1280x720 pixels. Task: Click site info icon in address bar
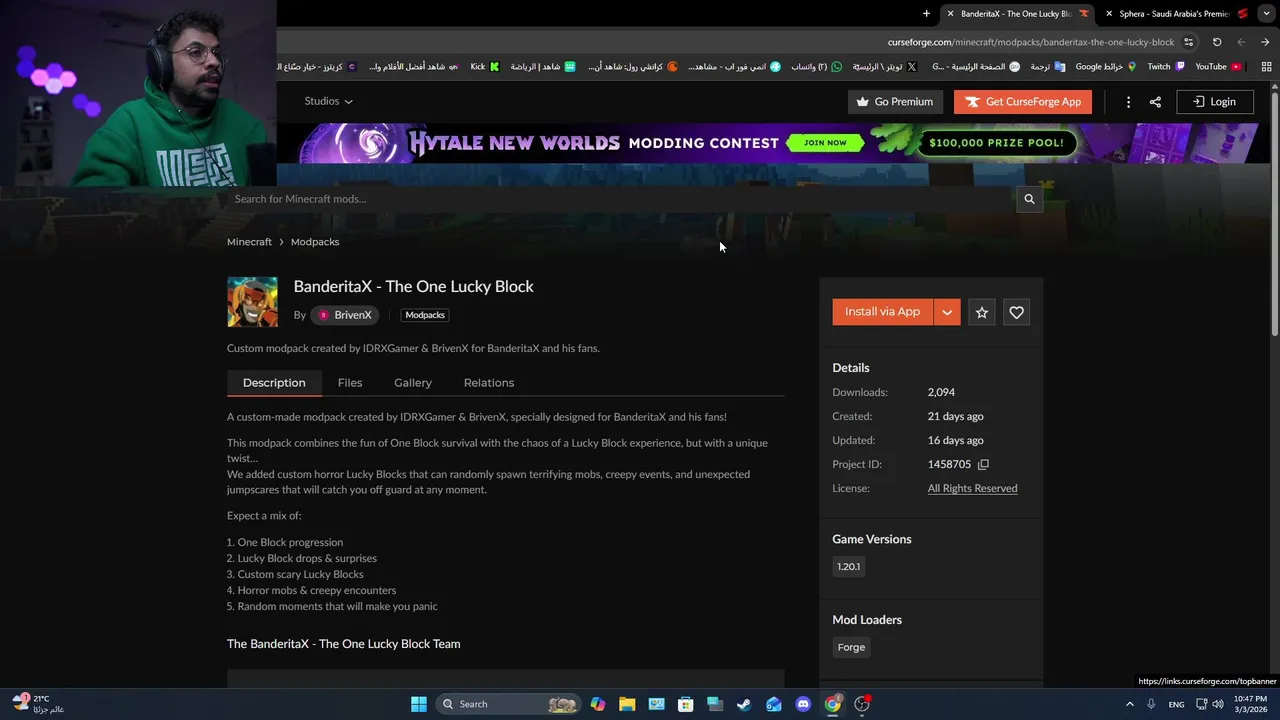pyautogui.click(x=1188, y=42)
